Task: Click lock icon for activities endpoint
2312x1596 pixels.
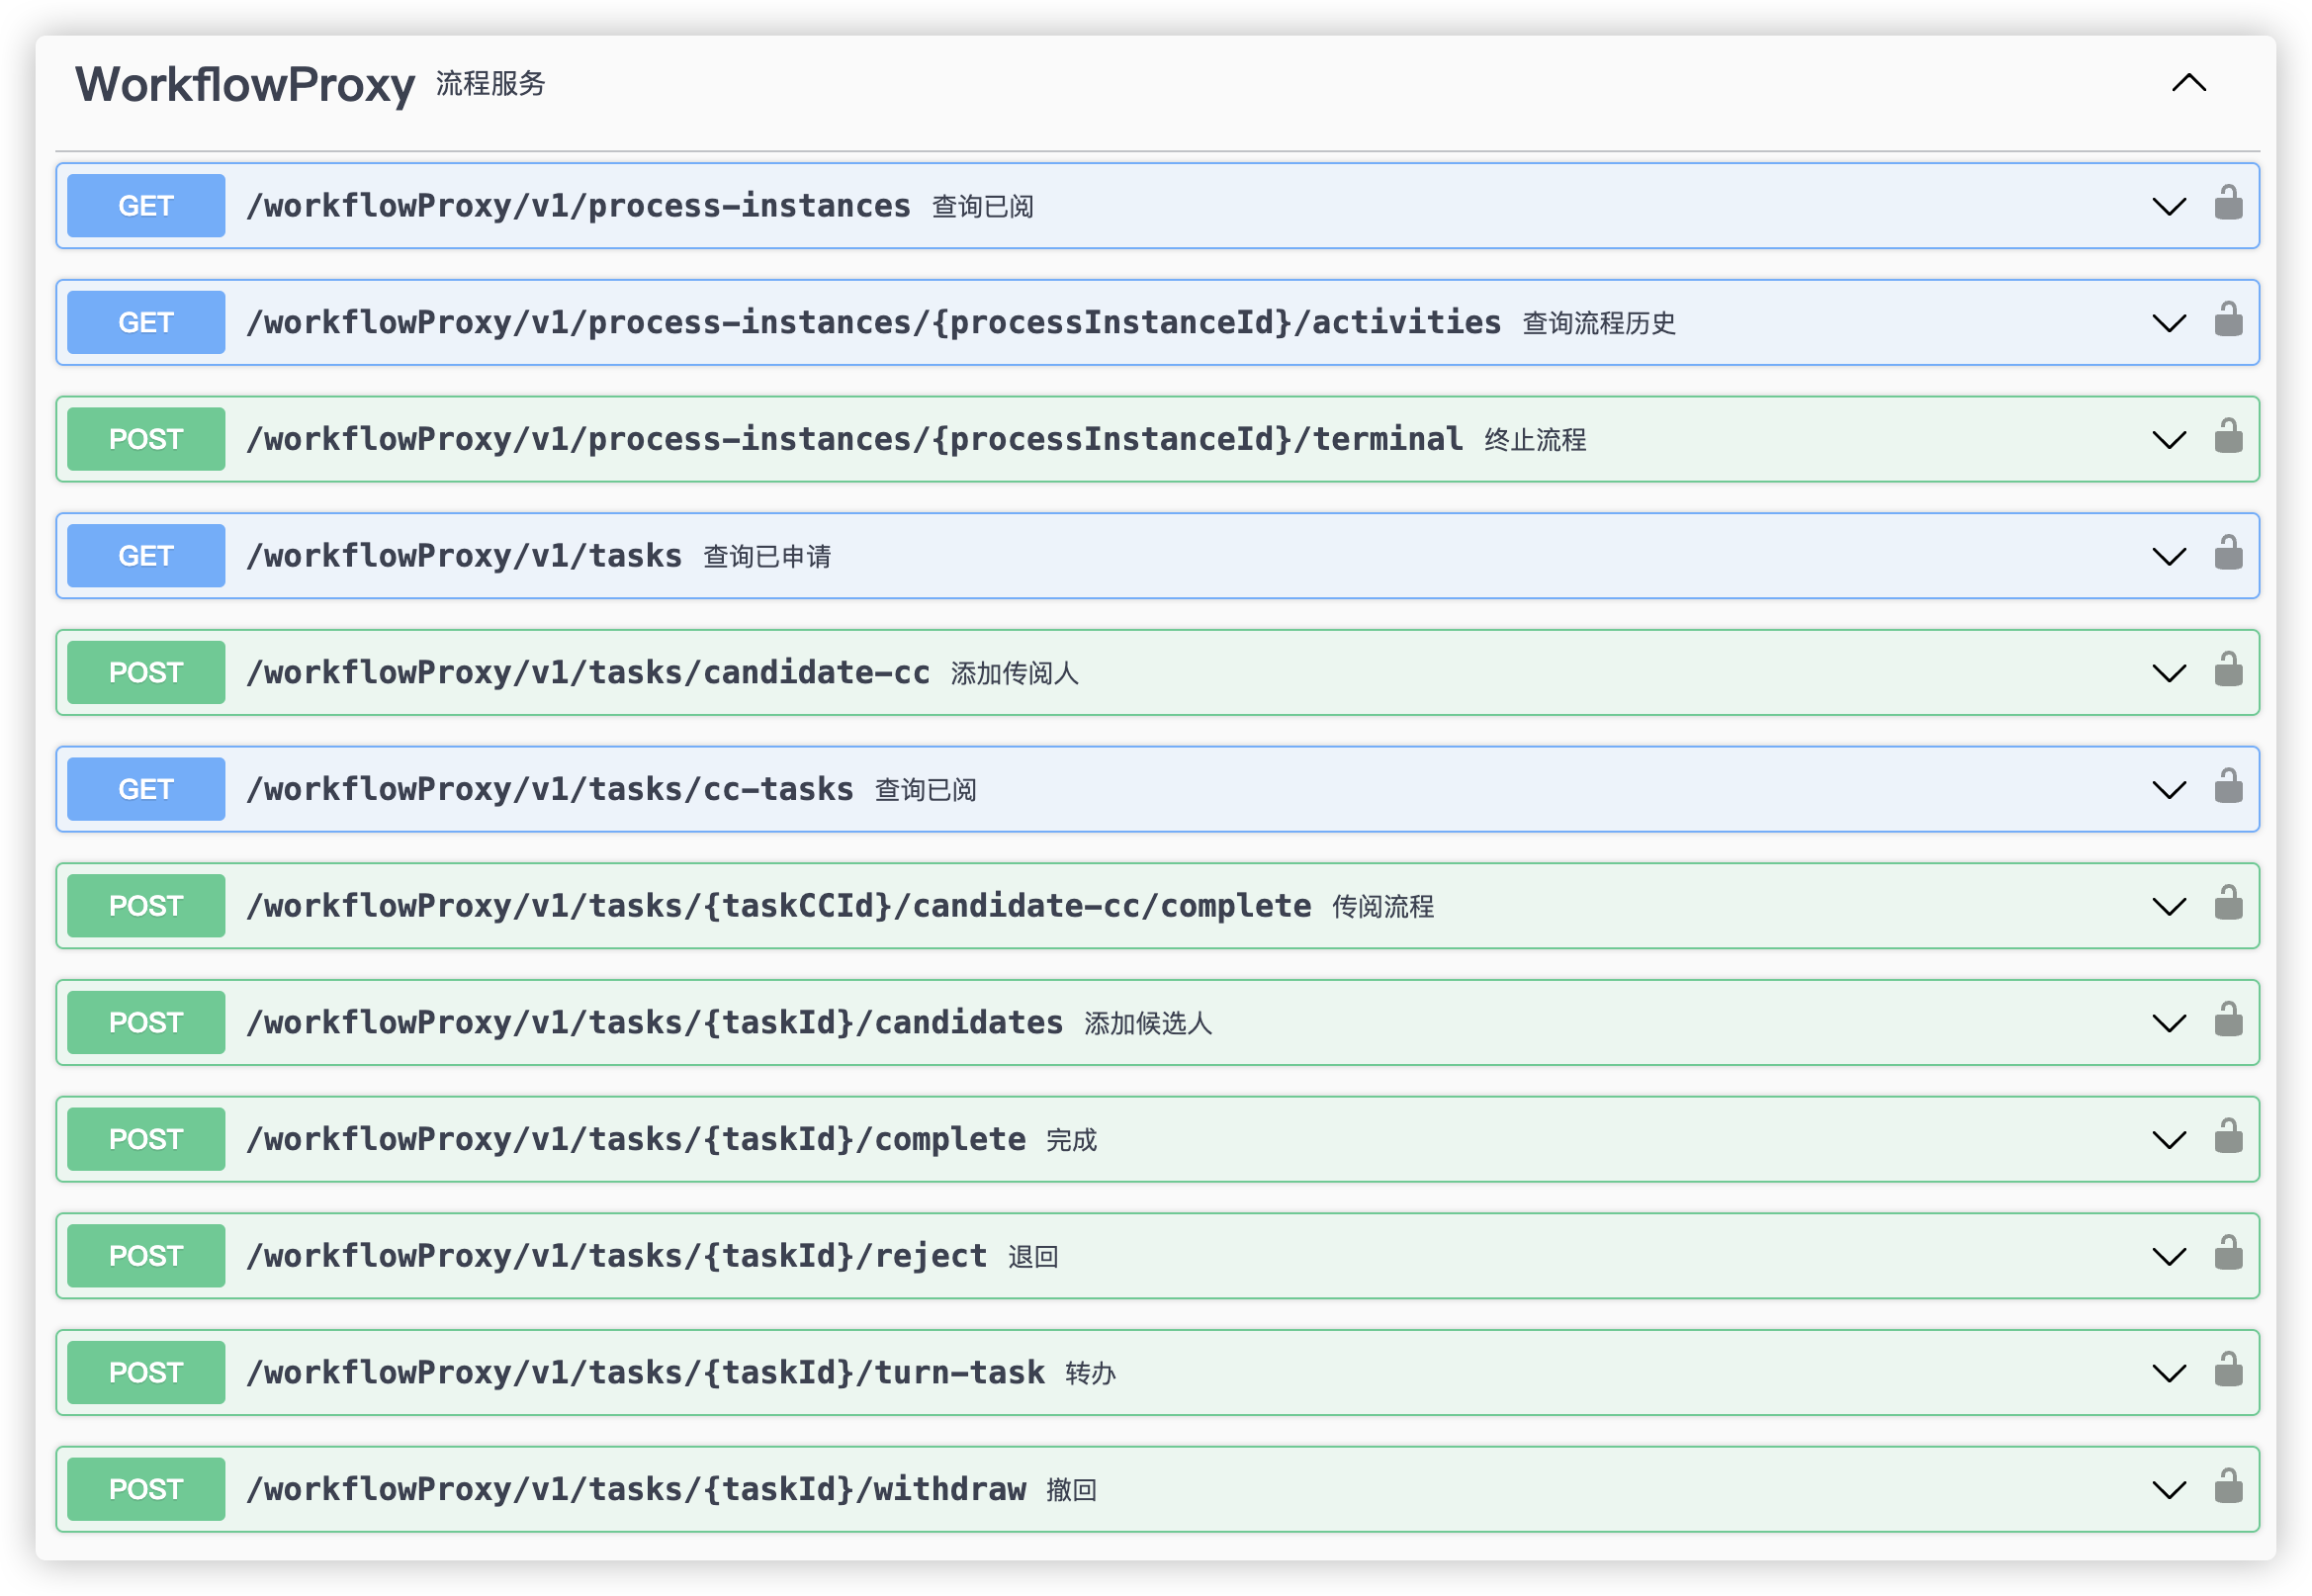Action: (2228, 321)
